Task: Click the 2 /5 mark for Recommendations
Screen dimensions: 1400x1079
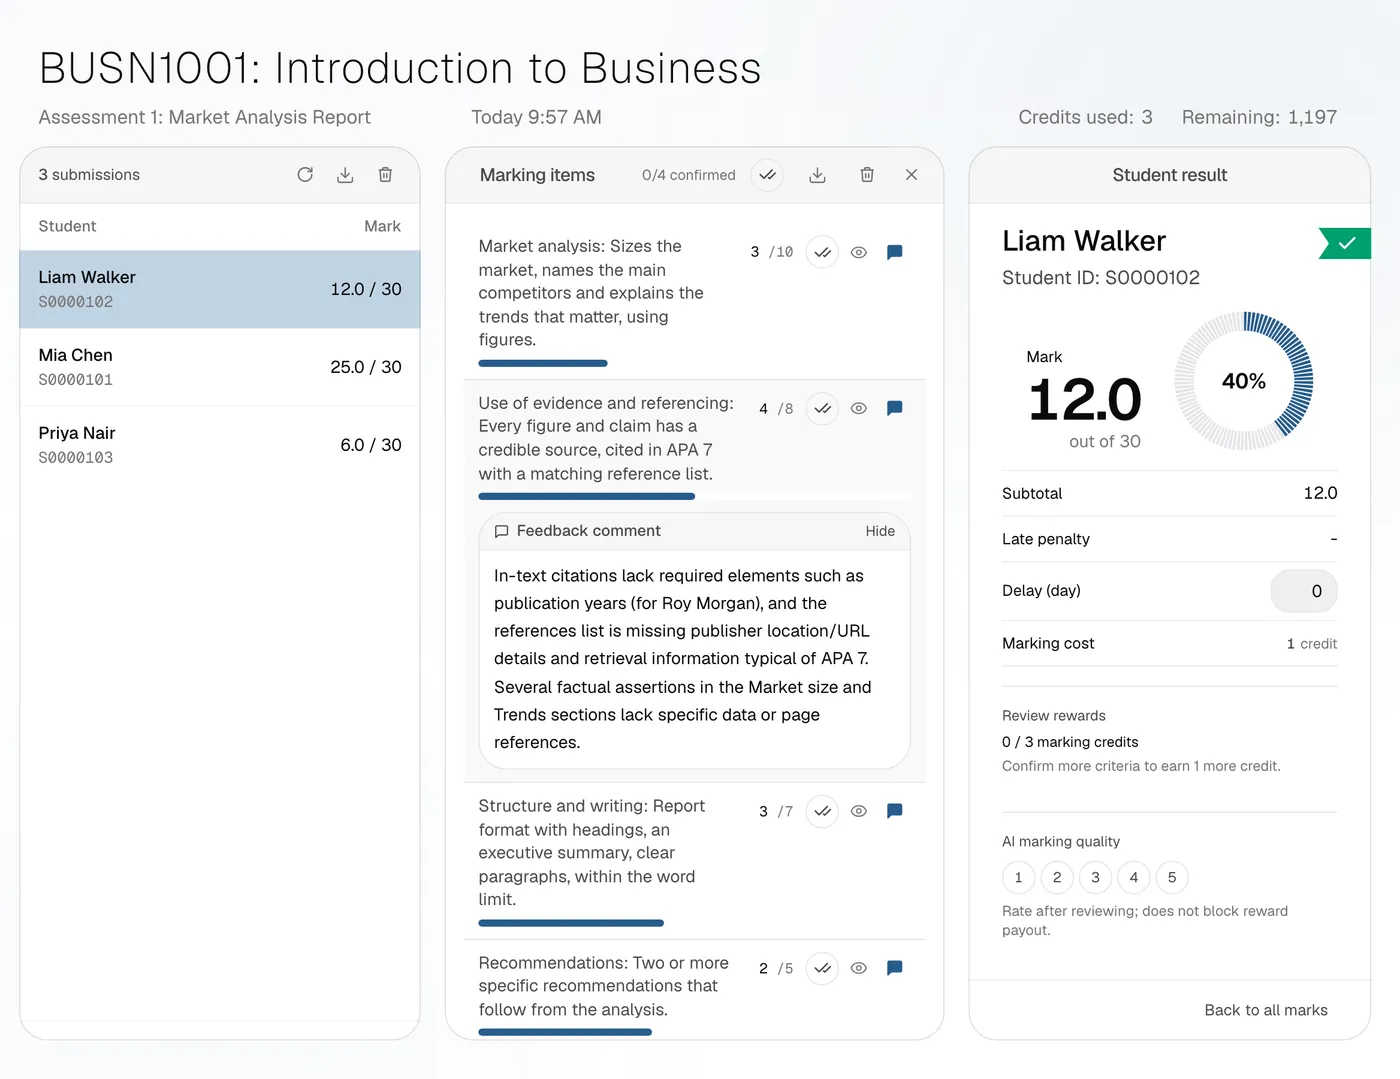Action: 775,968
